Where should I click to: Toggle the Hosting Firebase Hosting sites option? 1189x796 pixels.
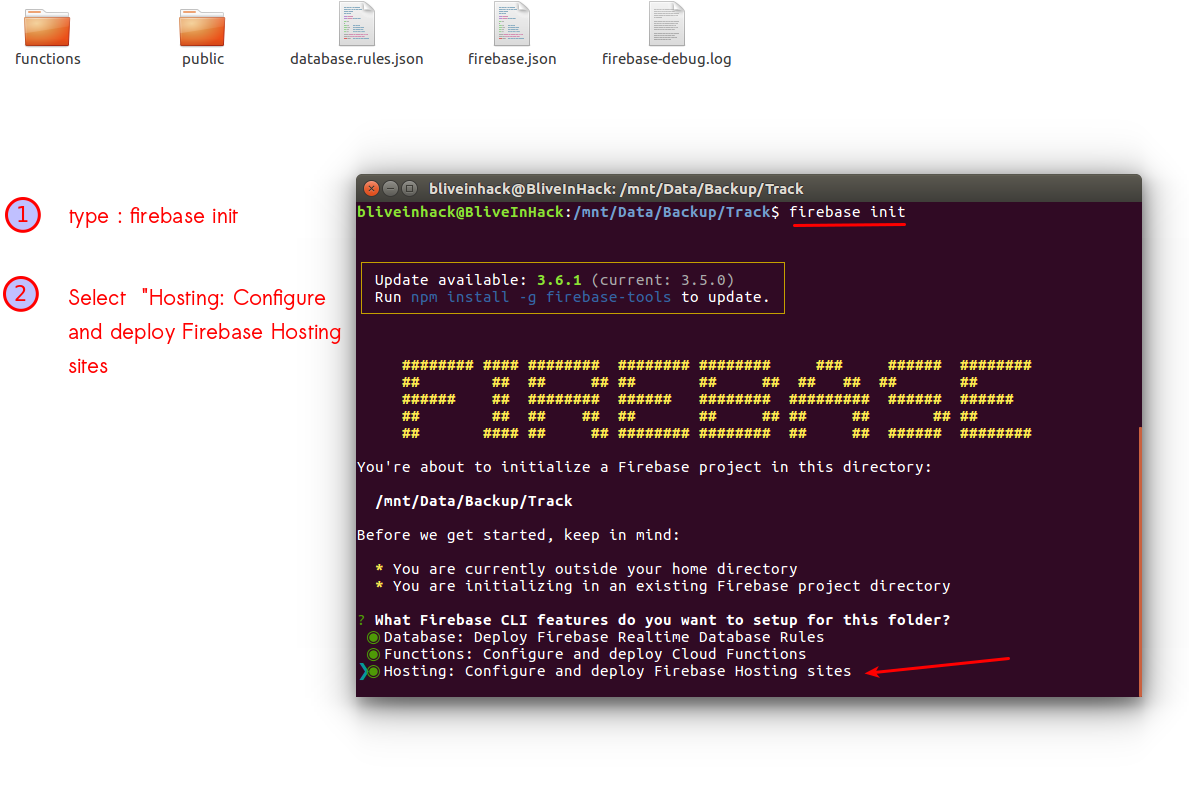coord(373,672)
